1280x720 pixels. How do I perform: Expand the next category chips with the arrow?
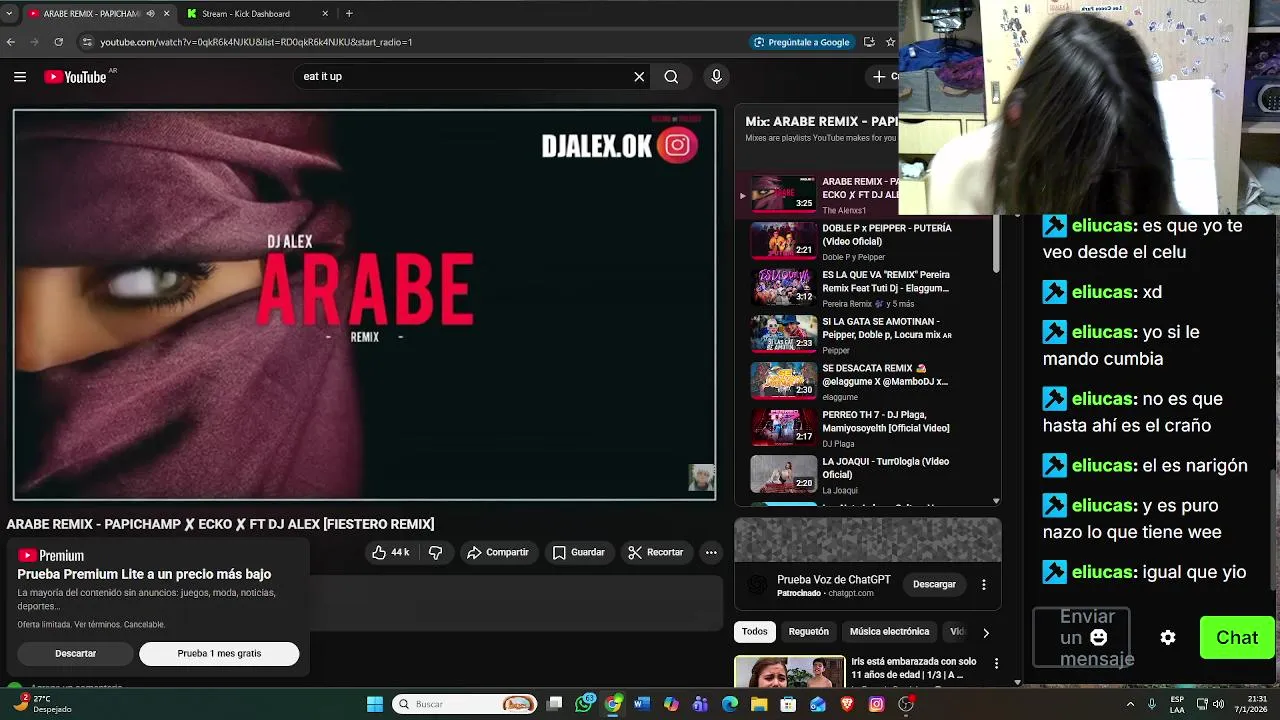click(x=986, y=632)
